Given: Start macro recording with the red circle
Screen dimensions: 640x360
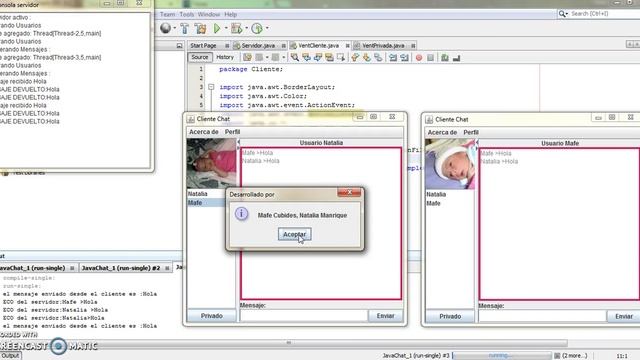Looking at the screenshot, I should (419, 58).
